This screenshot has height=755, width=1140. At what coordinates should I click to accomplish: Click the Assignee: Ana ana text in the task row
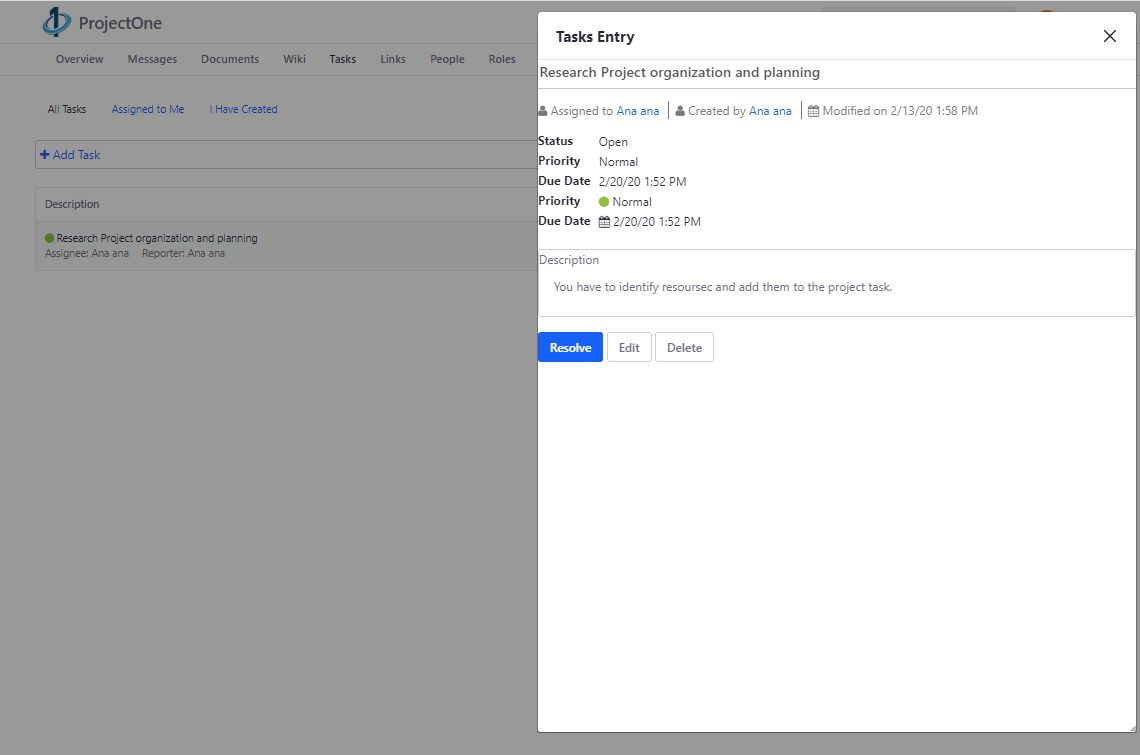coord(87,253)
